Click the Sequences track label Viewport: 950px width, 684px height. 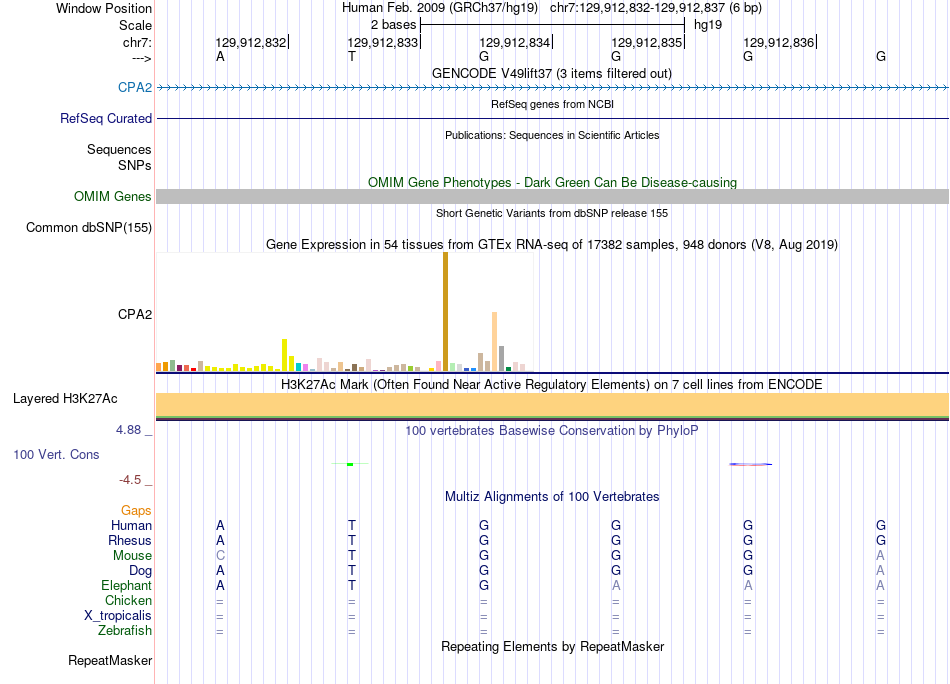(119, 149)
